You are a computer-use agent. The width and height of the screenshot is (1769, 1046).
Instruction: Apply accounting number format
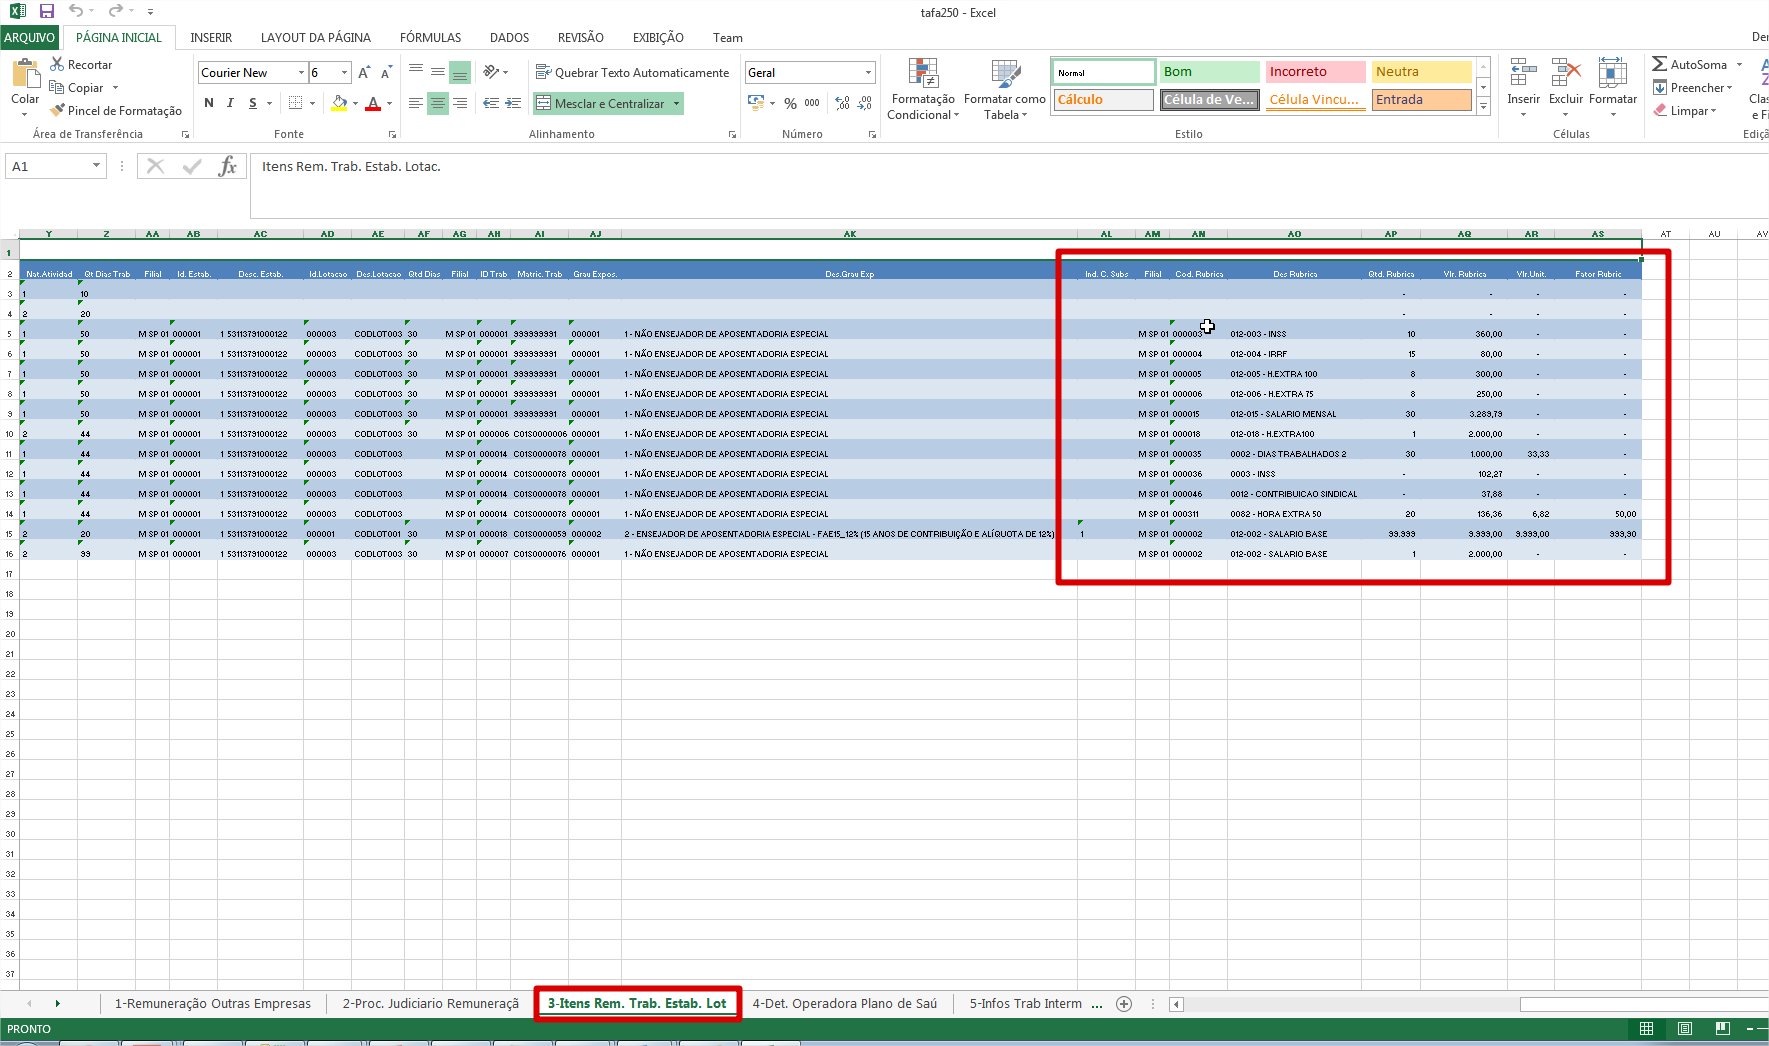pyautogui.click(x=756, y=103)
